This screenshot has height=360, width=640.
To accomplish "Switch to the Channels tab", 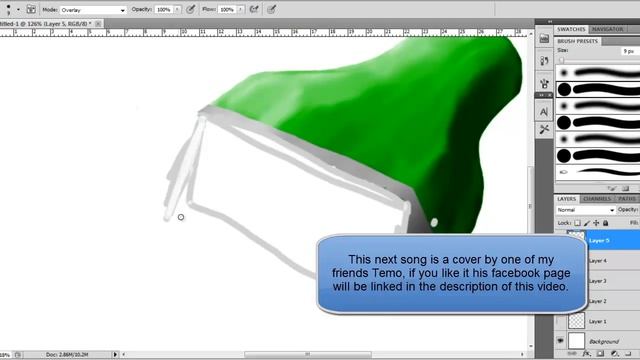I will (x=597, y=199).
